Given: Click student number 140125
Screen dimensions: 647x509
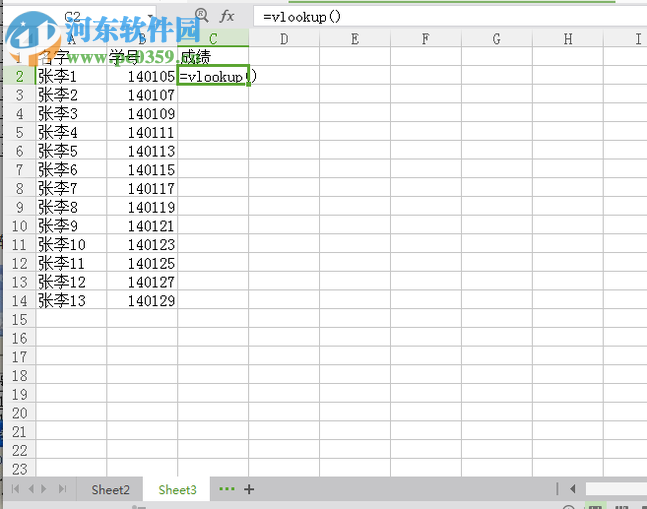Looking at the screenshot, I should 142,263.
